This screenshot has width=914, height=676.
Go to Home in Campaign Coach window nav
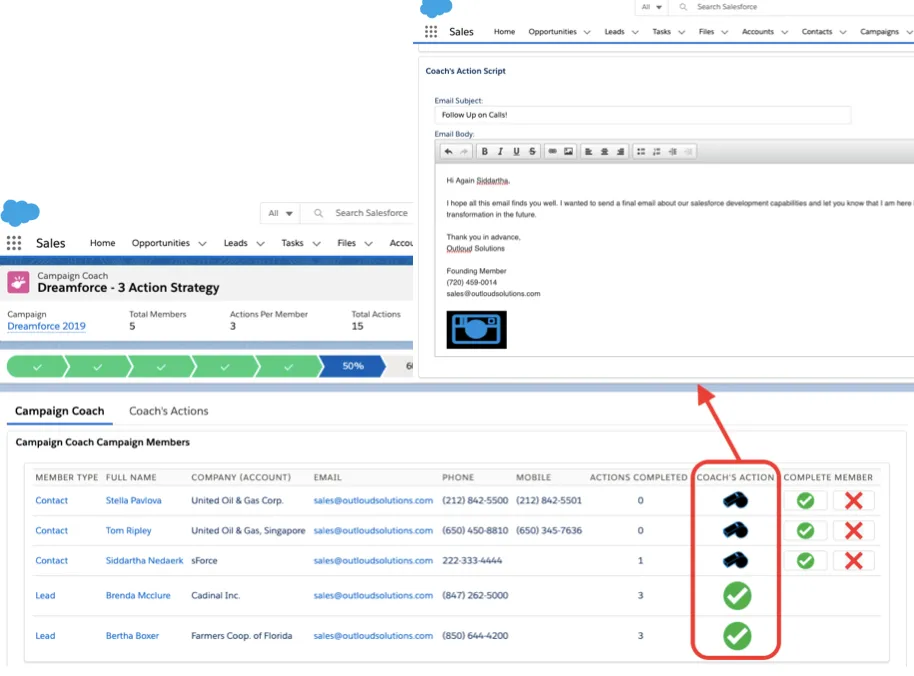pyautogui.click(x=103, y=243)
